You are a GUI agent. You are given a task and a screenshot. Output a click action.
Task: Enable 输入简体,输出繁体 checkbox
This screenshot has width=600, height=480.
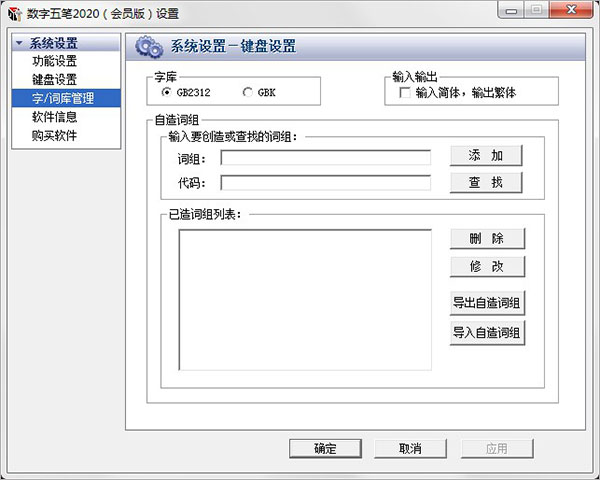click(404, 93)
